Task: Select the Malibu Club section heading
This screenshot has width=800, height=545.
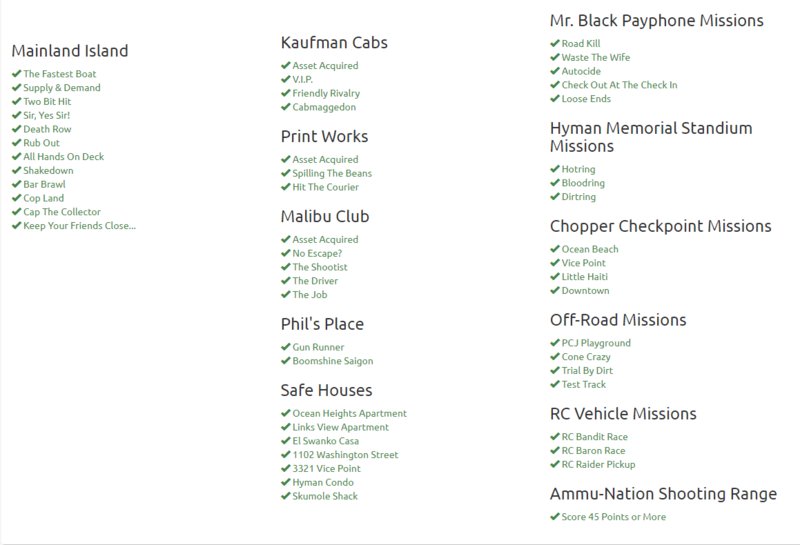Action: 325,216
